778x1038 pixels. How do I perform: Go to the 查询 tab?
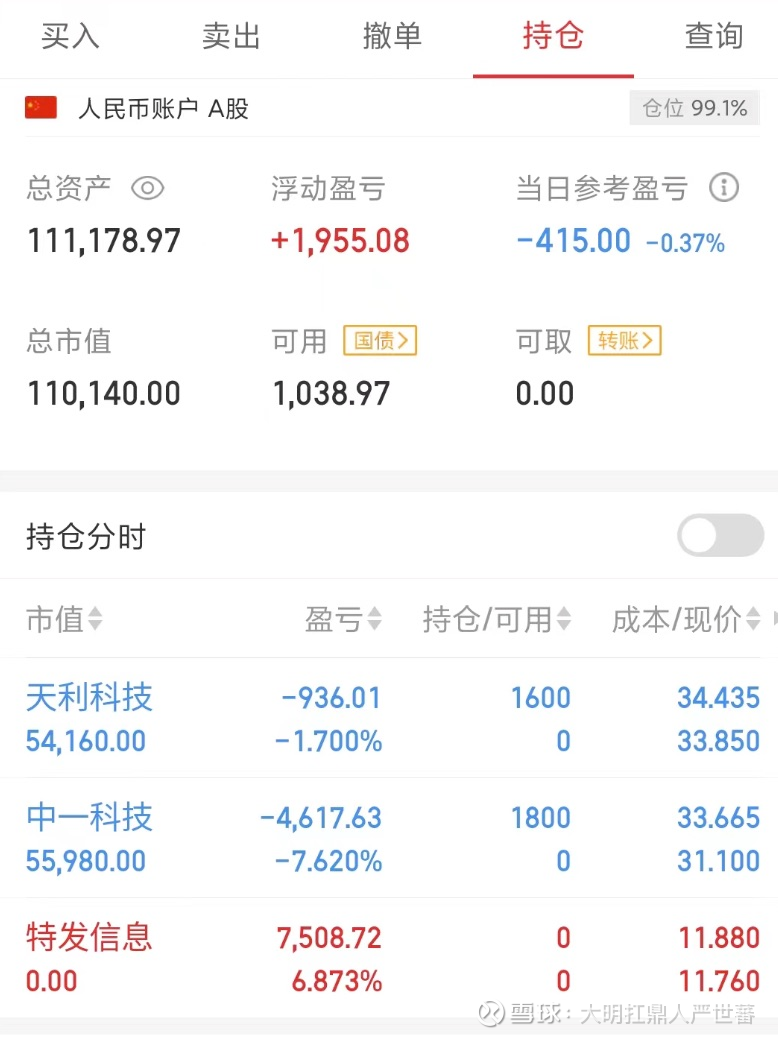[x=714, y=37]
